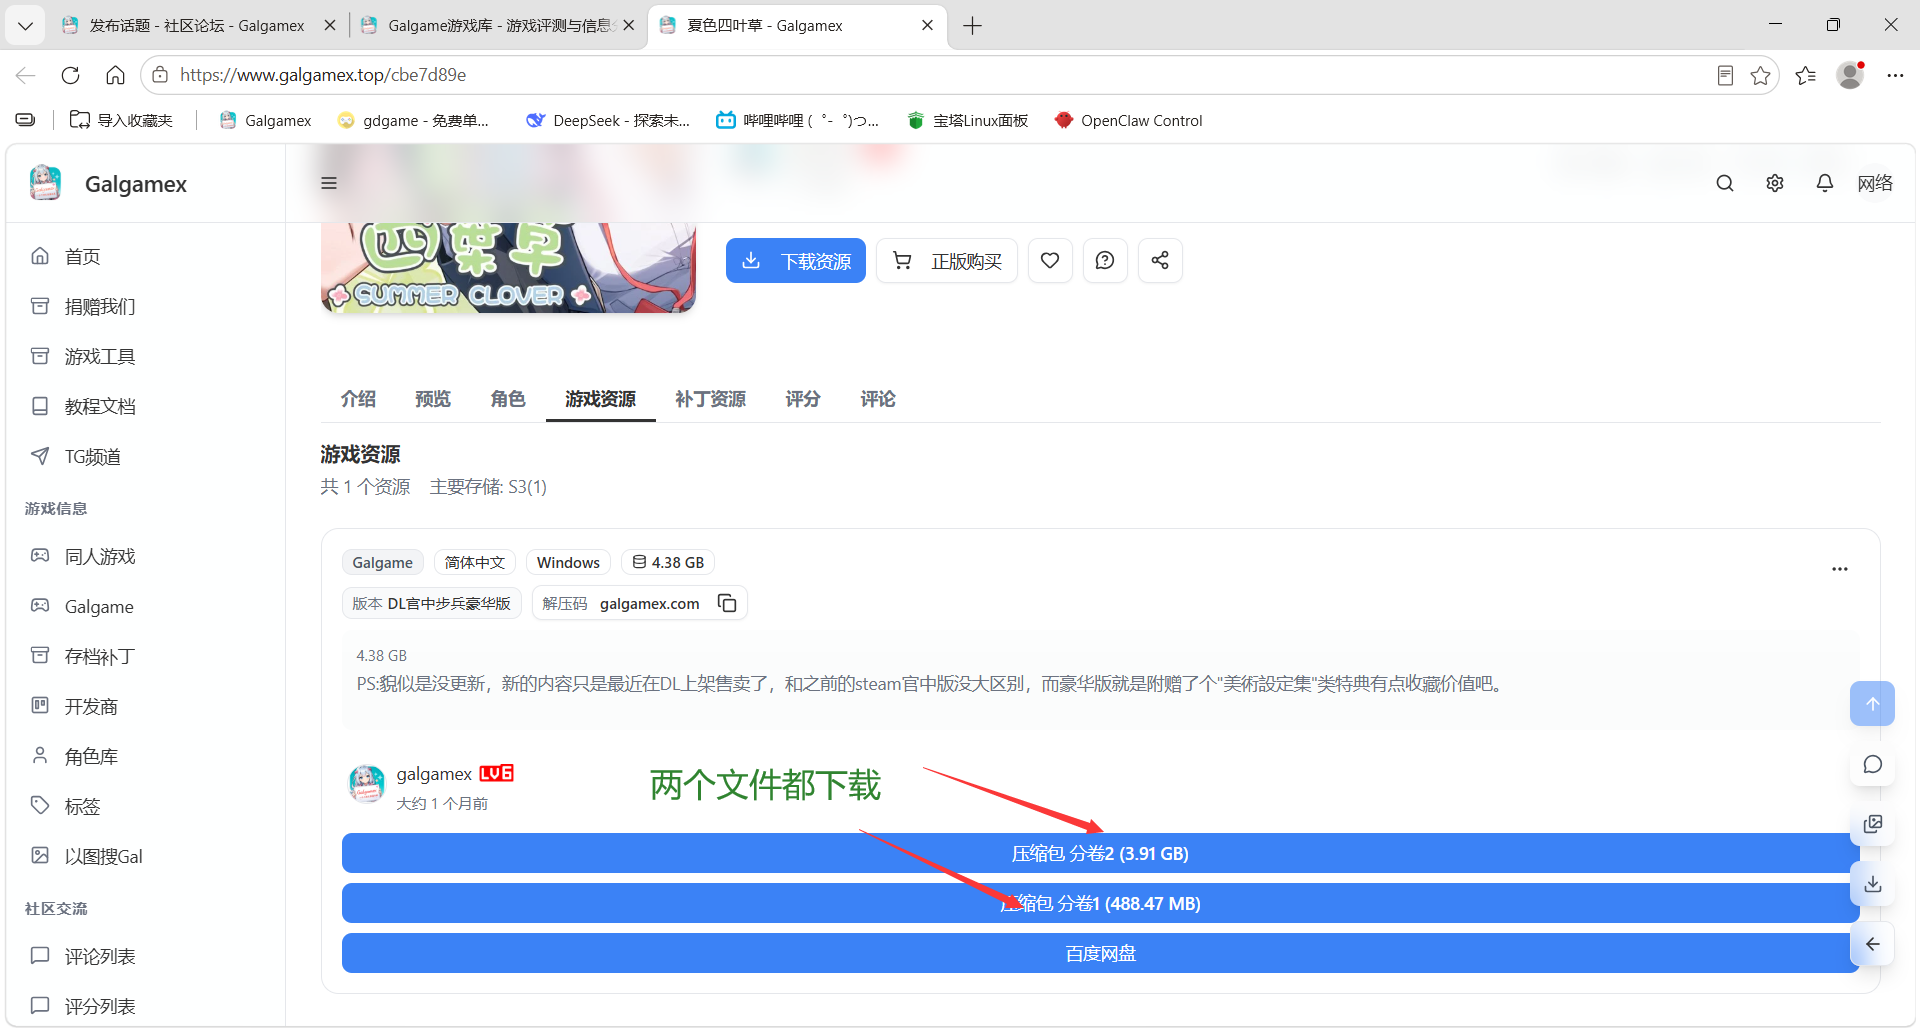
Task: Go back in browser history
Action: tap(25, 75)
